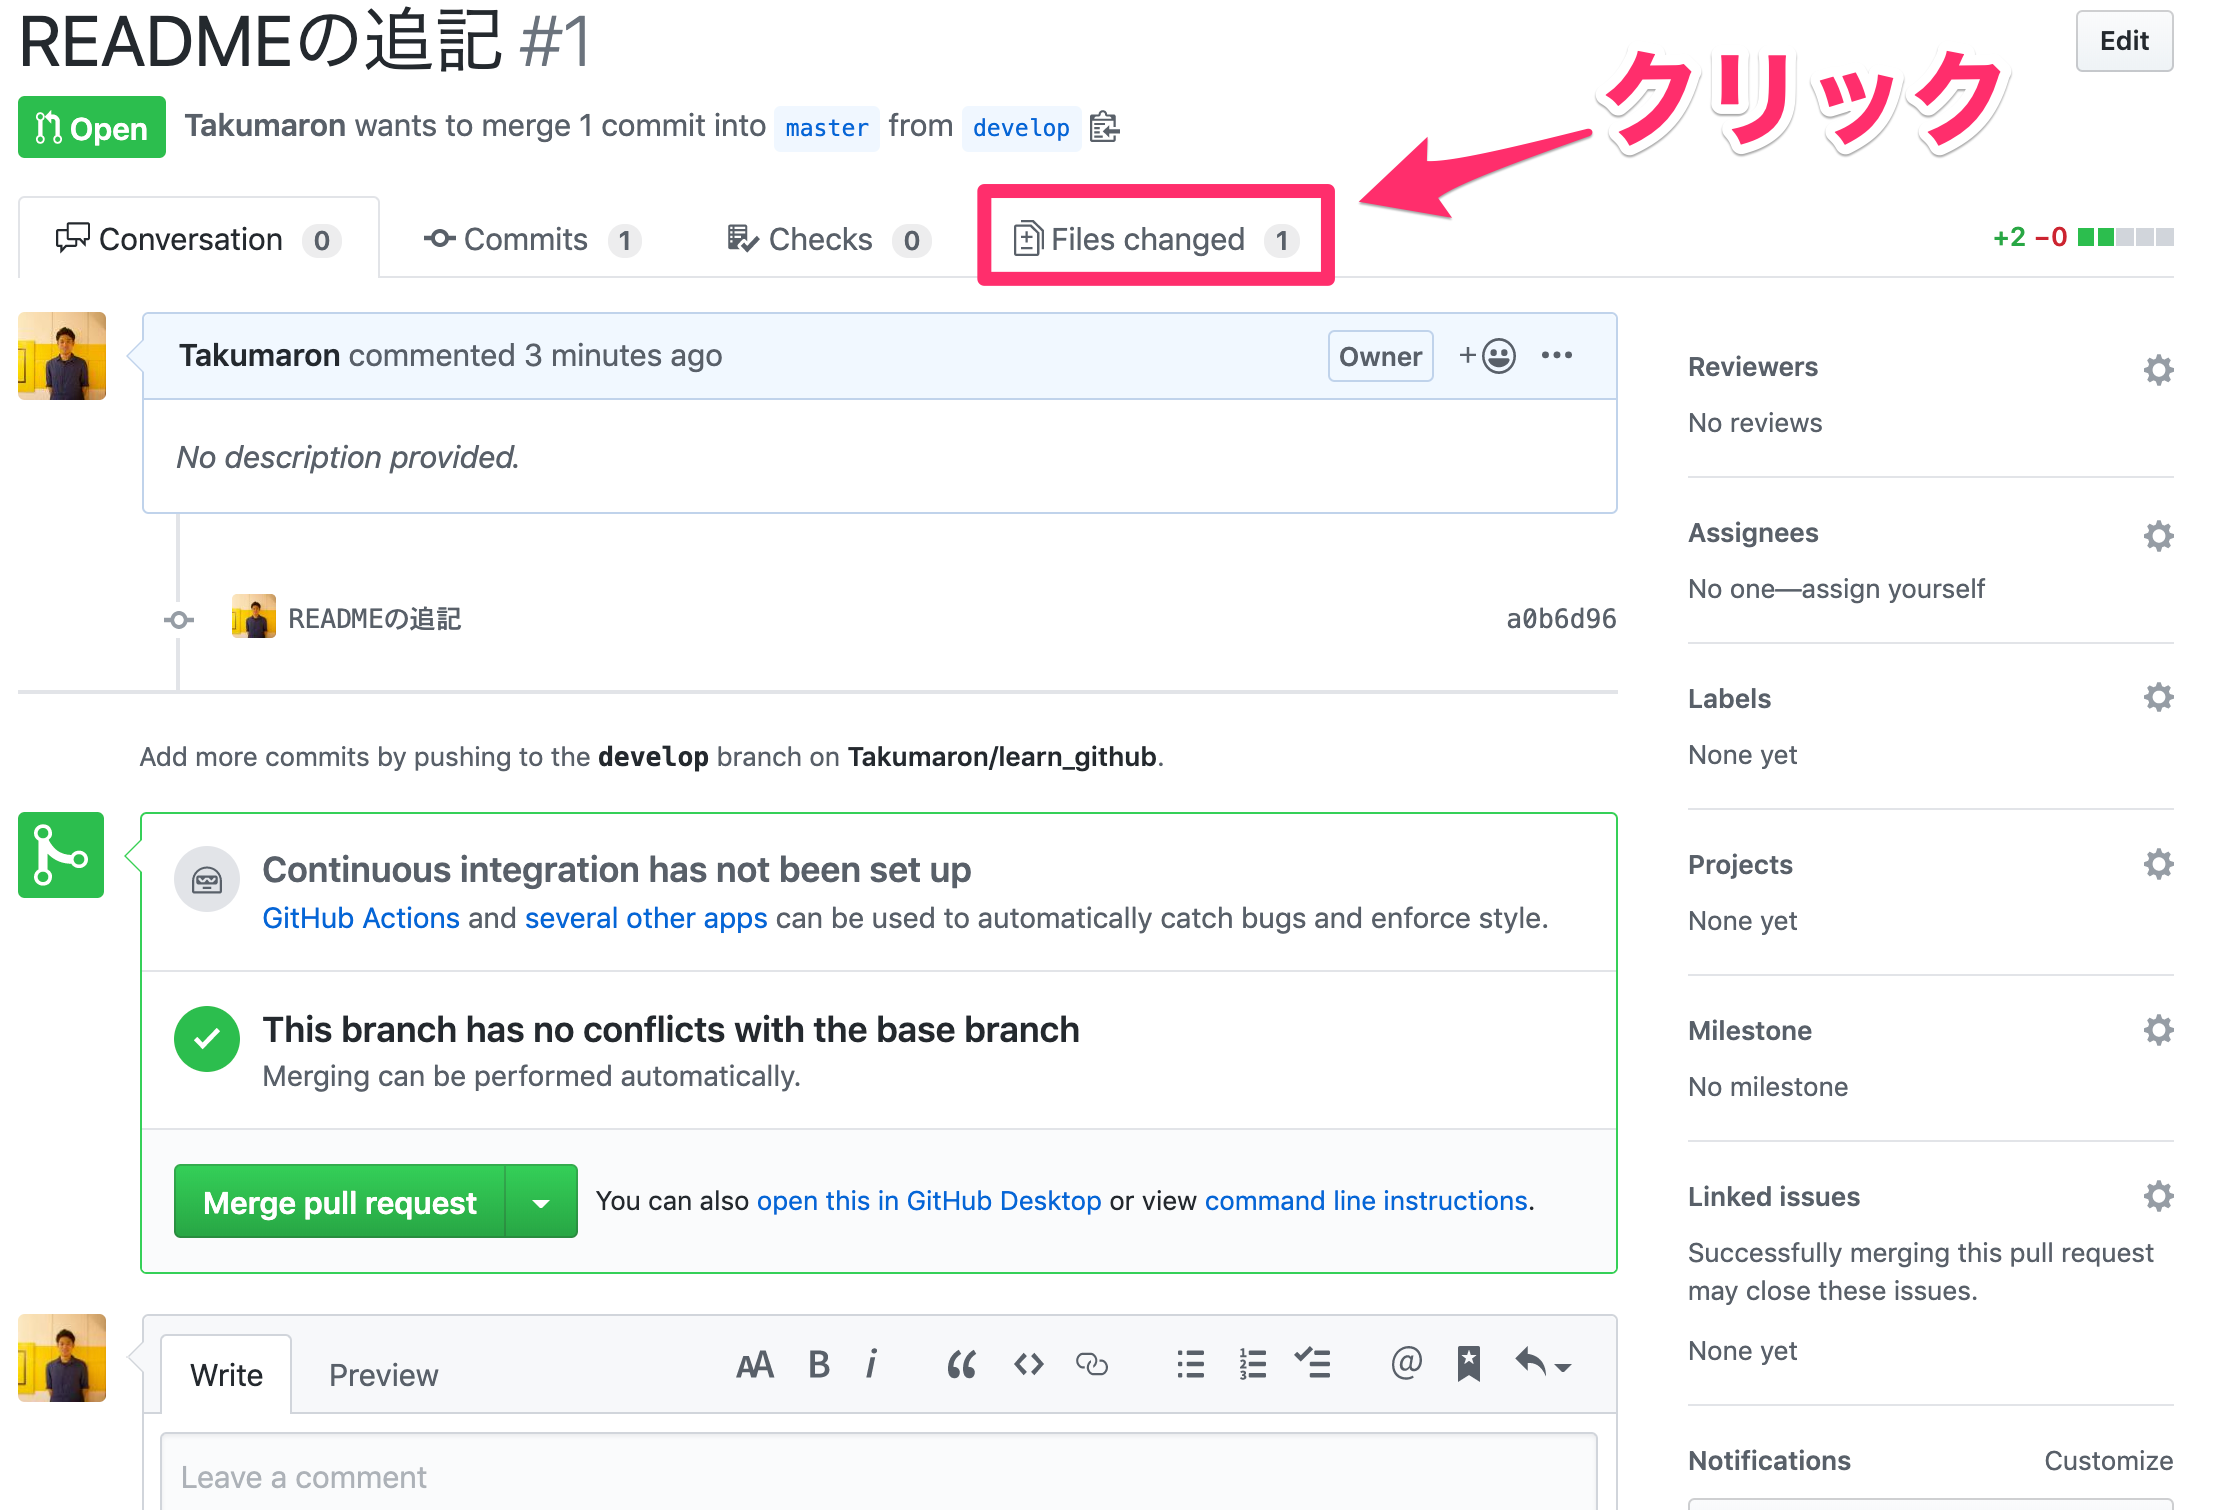Click the italic formatting icon

point(872,1364)
